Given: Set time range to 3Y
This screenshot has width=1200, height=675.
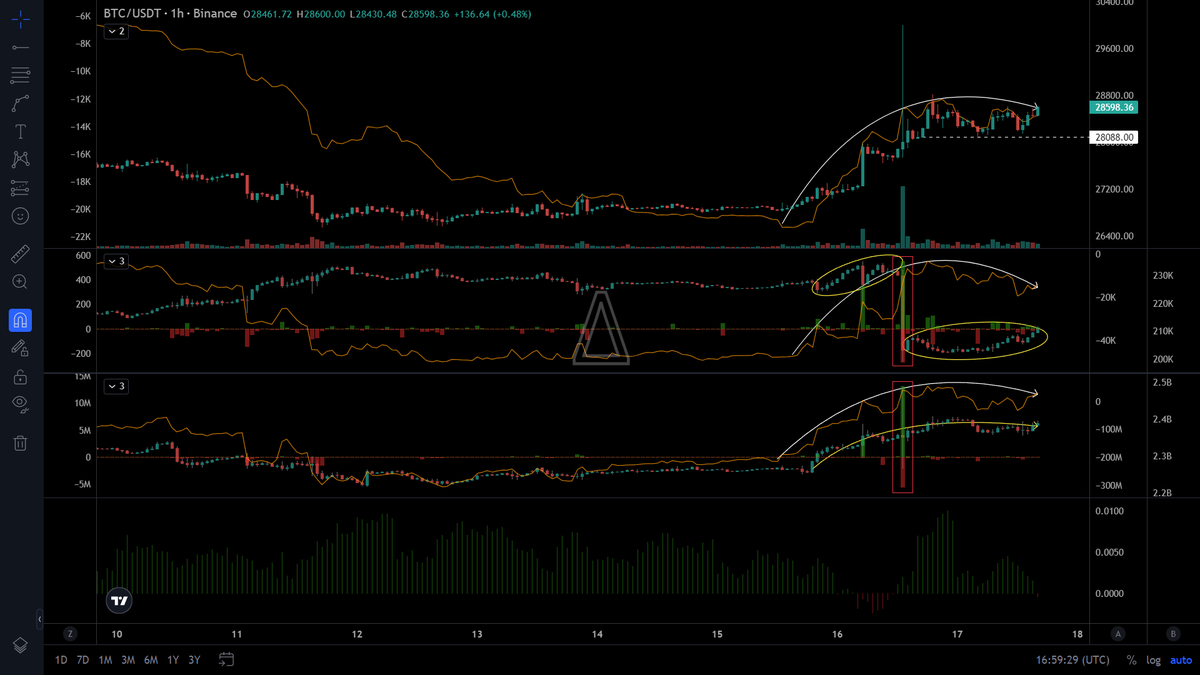Looking at the screenshot, I should coord(194,660).
